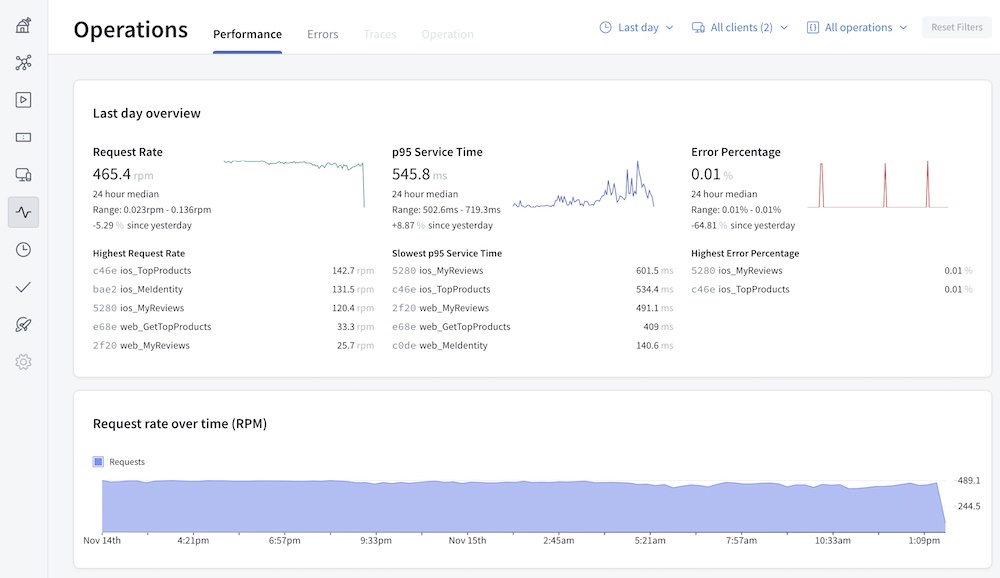Click the play button explorer icon
The height and width of the screenshot is (578, 1000).
pos(23,100)
